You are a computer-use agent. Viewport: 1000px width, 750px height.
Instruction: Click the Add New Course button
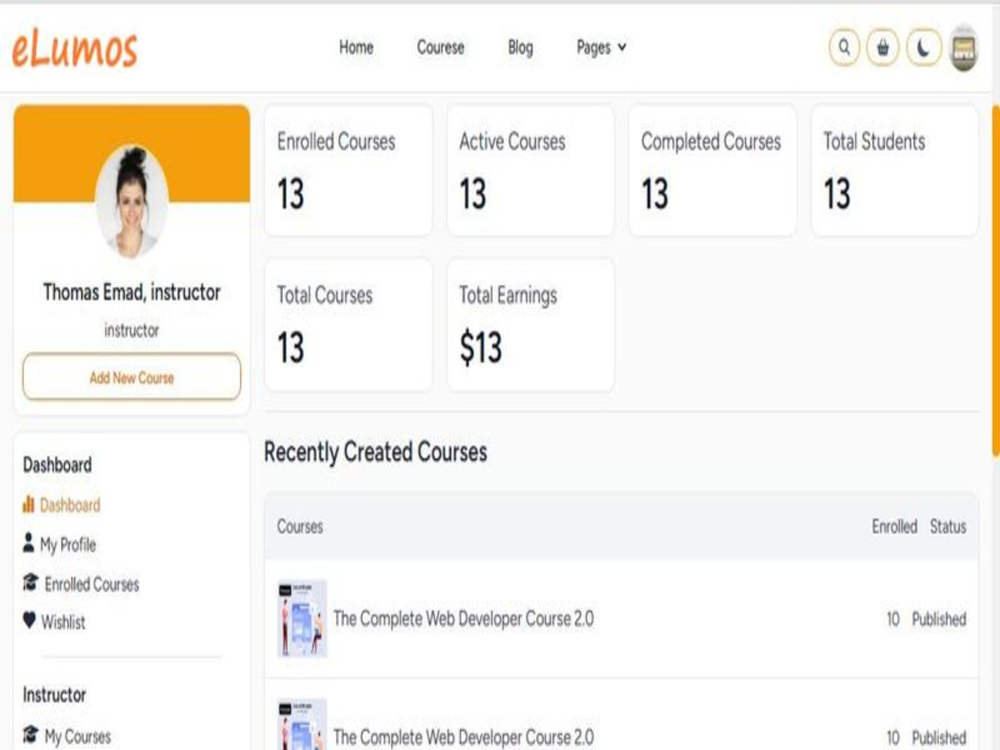[x=131, y=378]
